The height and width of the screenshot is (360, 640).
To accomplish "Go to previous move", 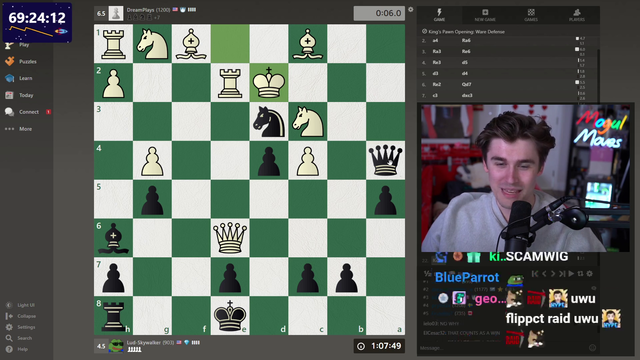I will click(x=544, y=274).
